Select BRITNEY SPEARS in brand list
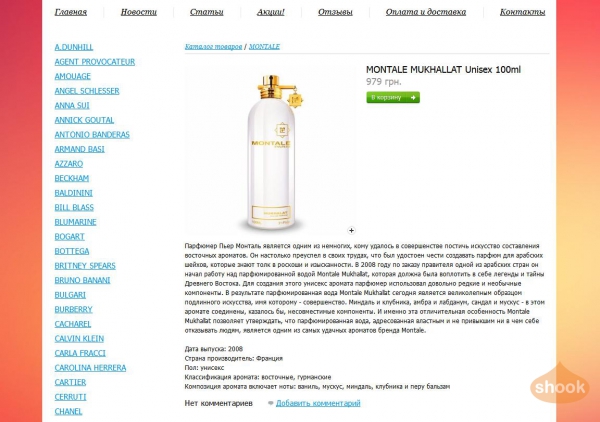The image size is (600, 422). point(85,266)
